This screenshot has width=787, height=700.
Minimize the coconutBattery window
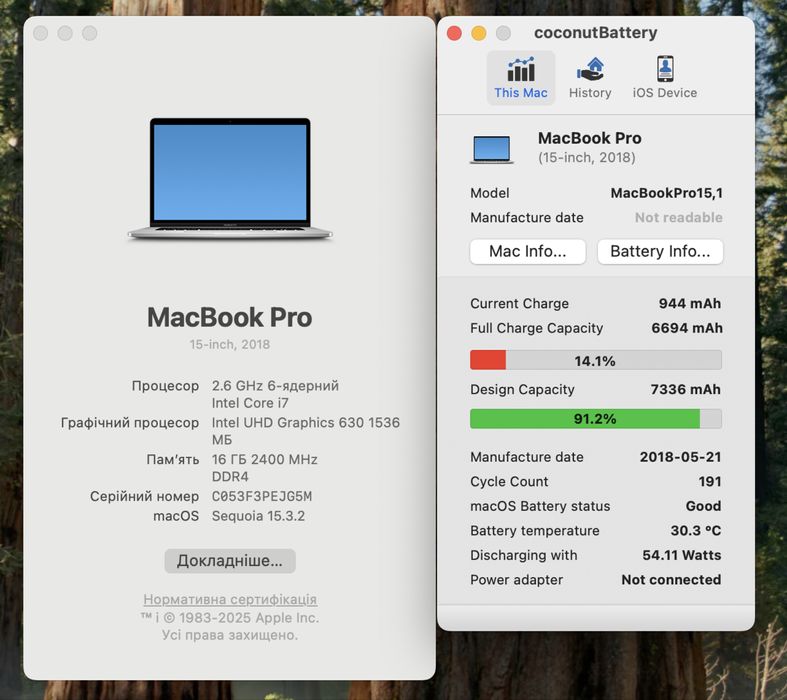click(479, 33)
